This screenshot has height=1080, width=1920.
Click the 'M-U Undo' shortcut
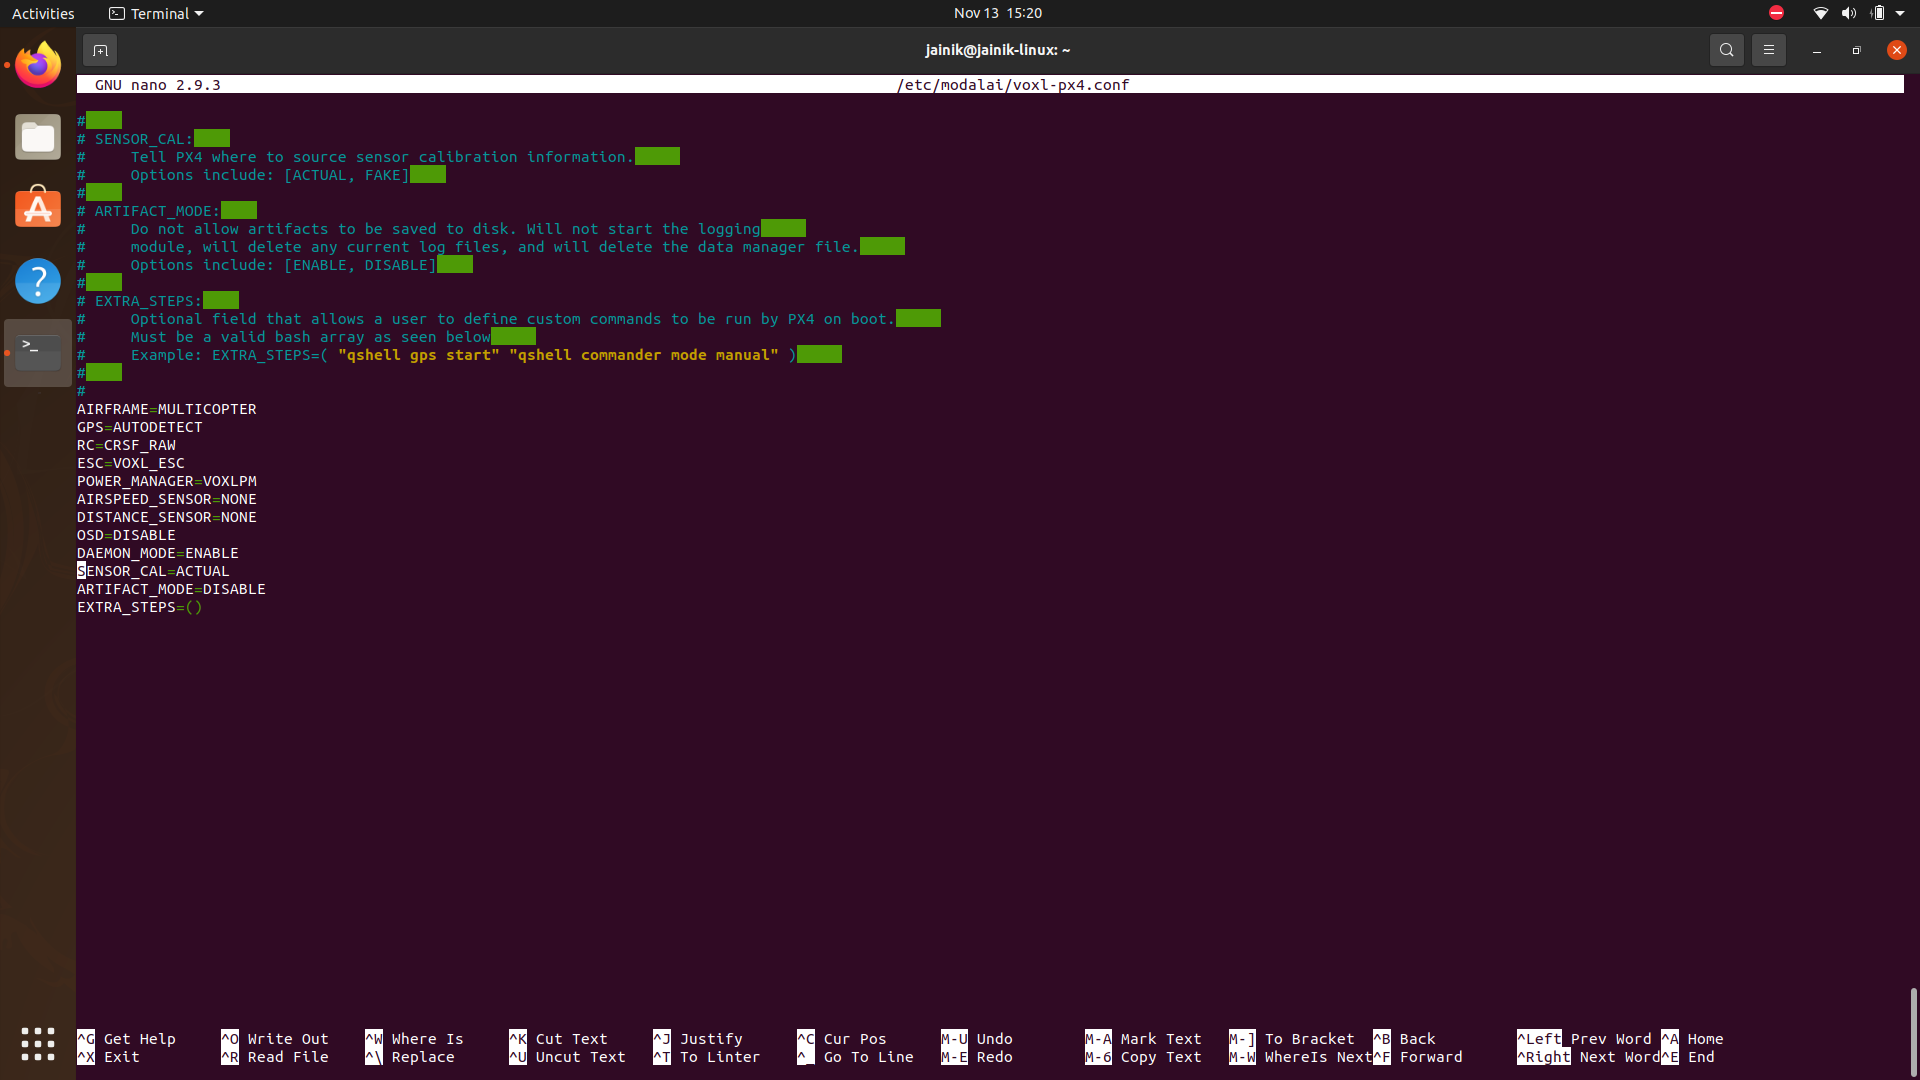click(977, 1039)
